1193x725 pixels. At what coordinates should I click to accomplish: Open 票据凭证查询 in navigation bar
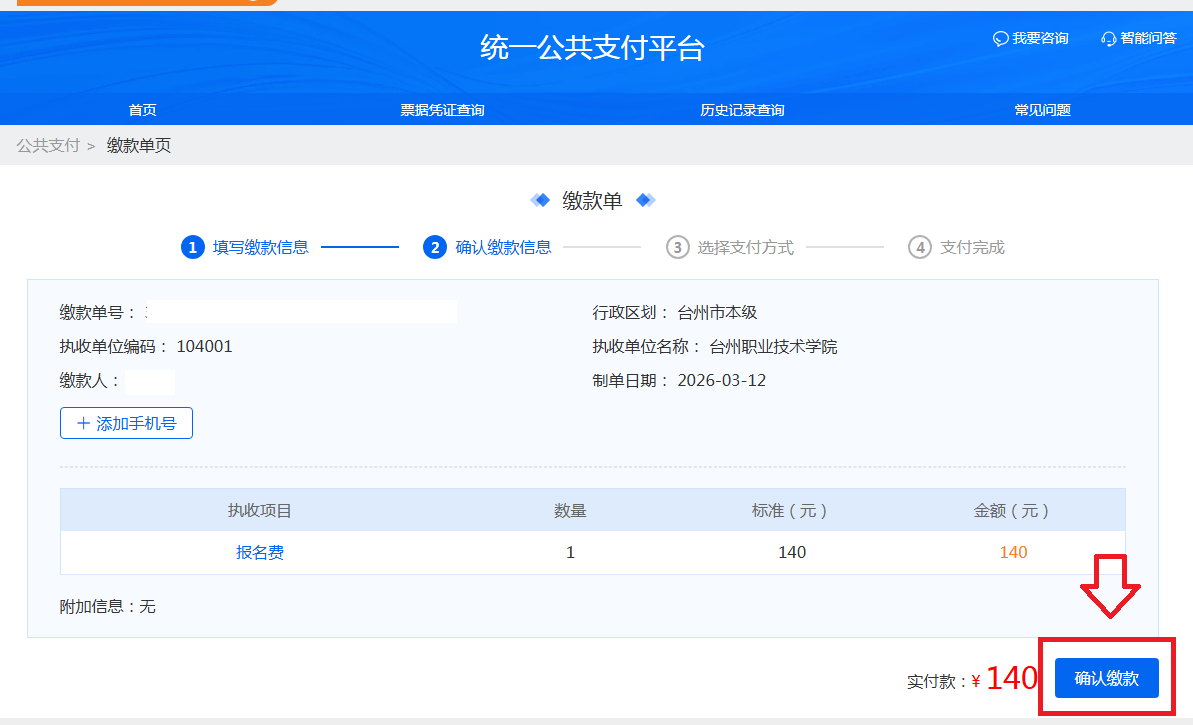point(442,110)
